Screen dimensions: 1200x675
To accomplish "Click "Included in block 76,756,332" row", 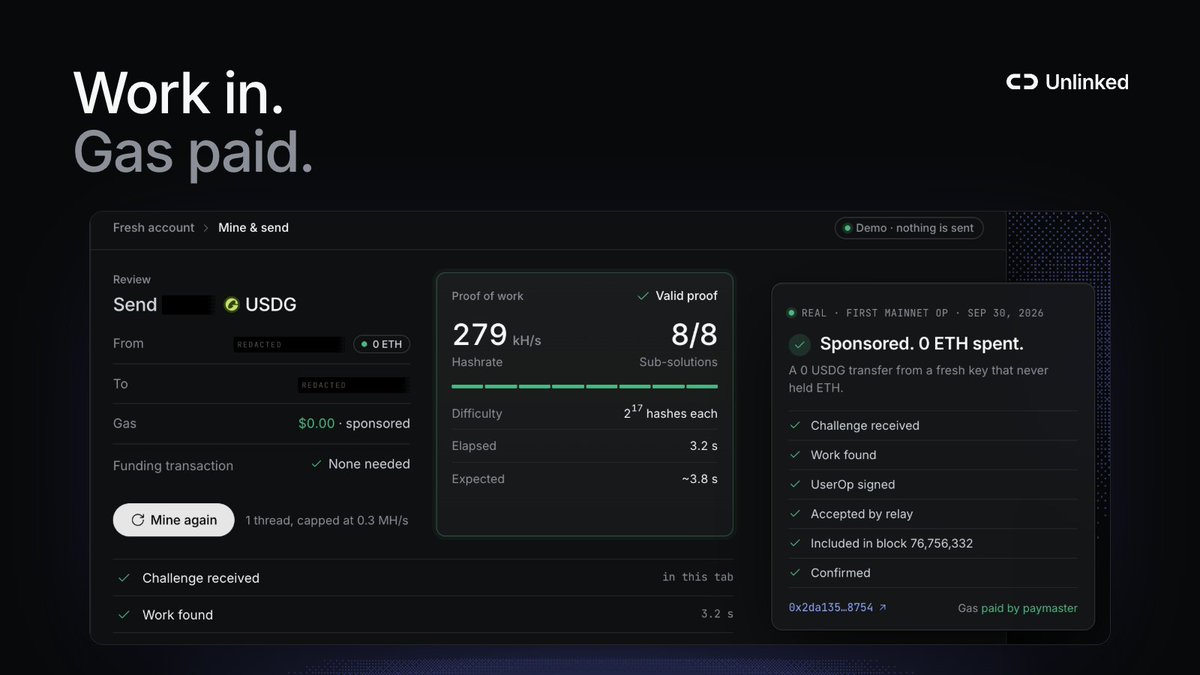I will click(x=933, y=543).
